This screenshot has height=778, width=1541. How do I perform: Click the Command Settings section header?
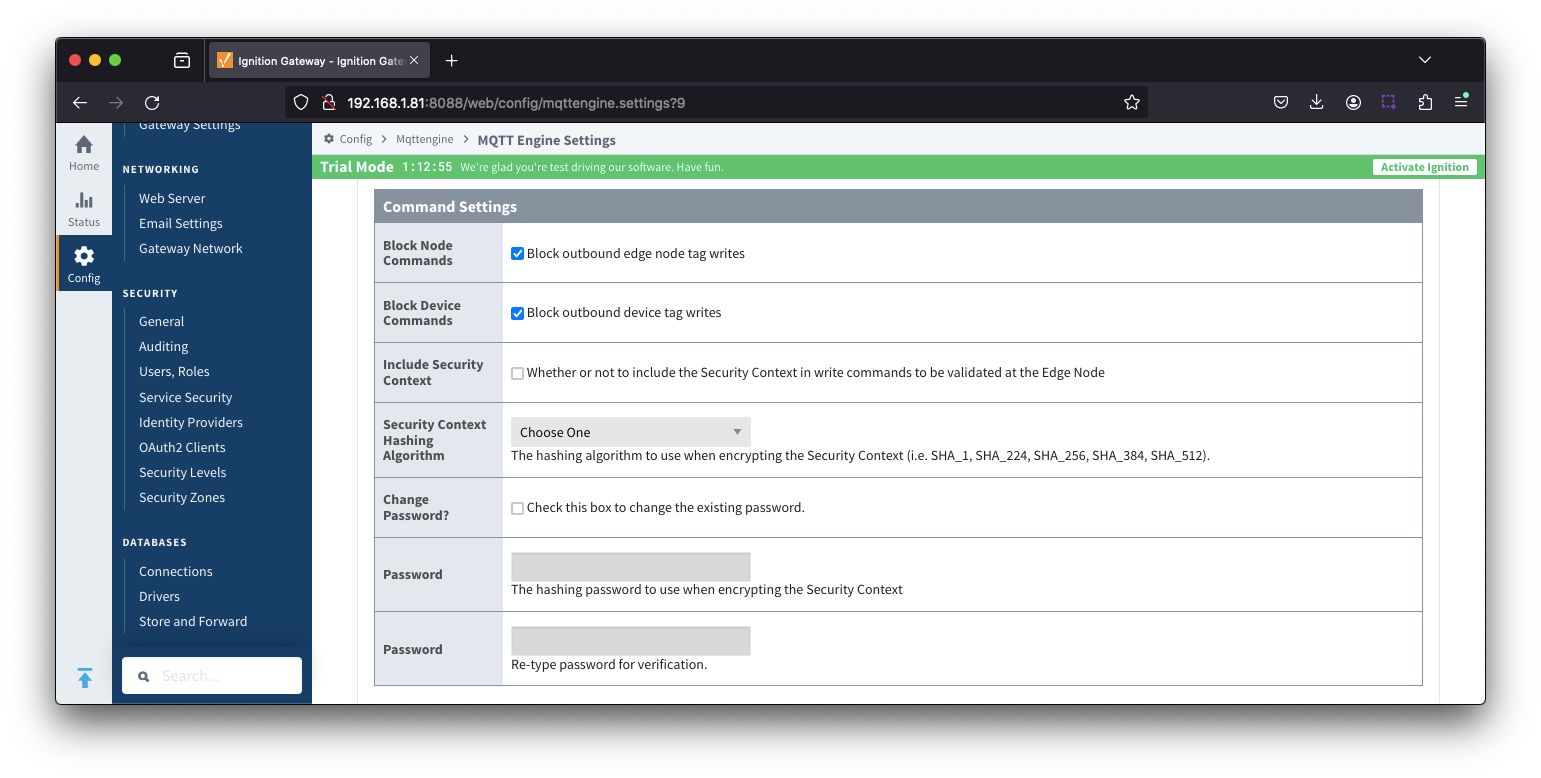[x=898, y=206]
